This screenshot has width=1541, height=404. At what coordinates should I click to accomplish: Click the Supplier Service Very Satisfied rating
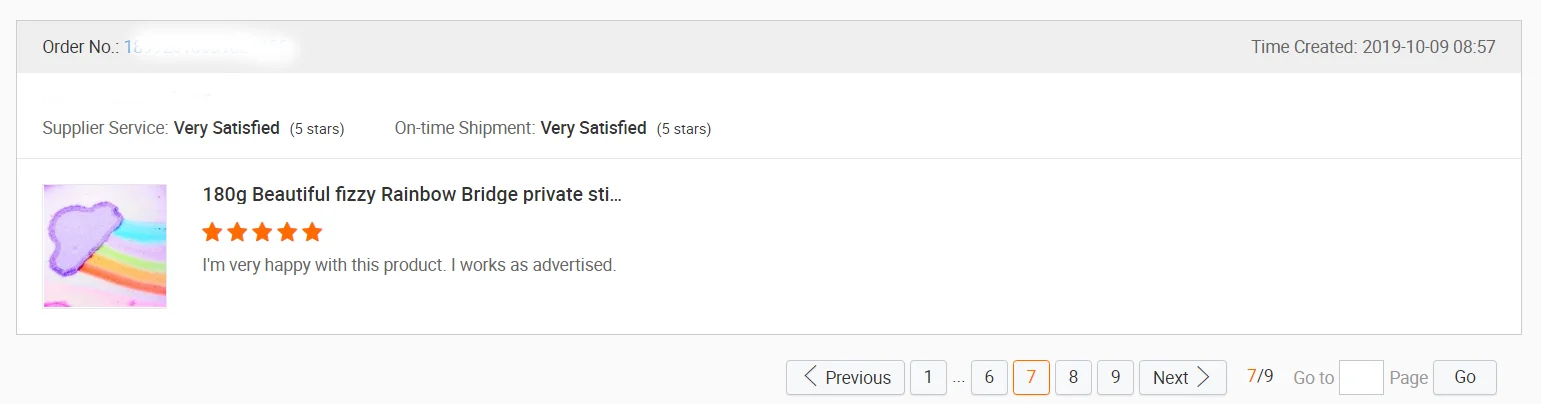coord(226,128)
